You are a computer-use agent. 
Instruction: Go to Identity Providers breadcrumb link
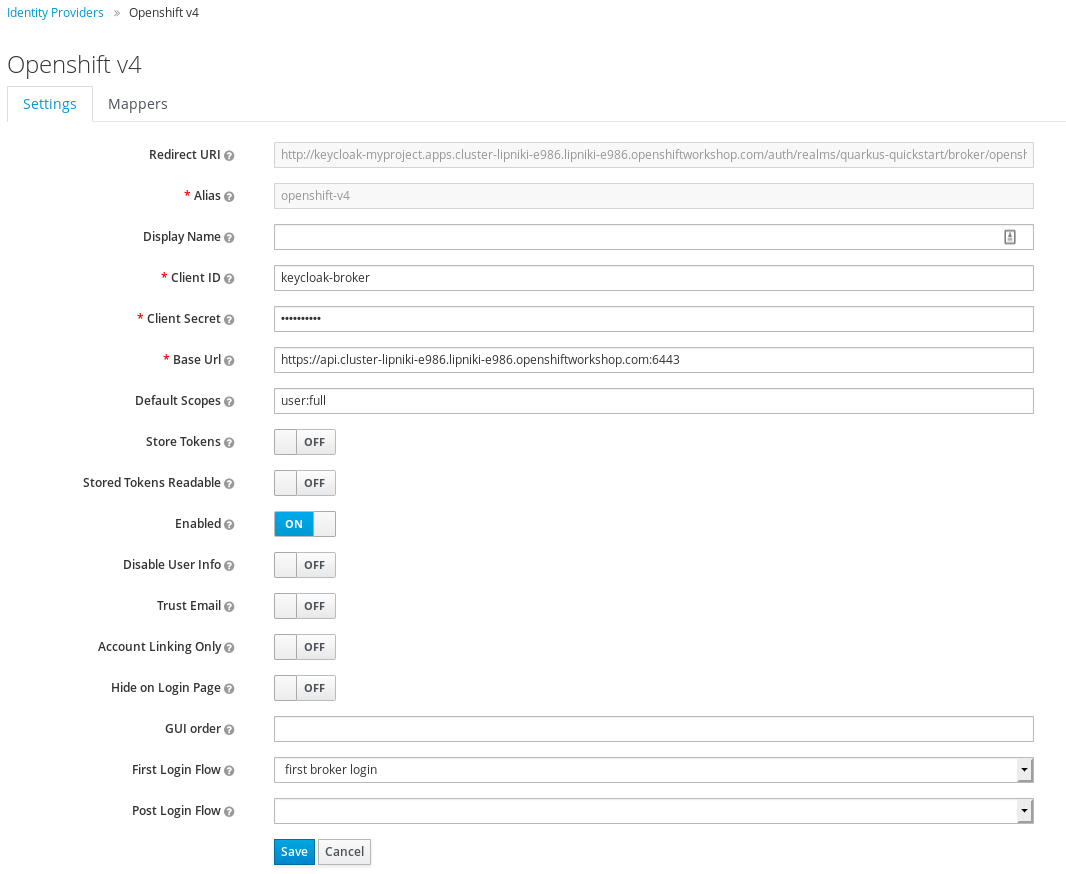[55, 13]
